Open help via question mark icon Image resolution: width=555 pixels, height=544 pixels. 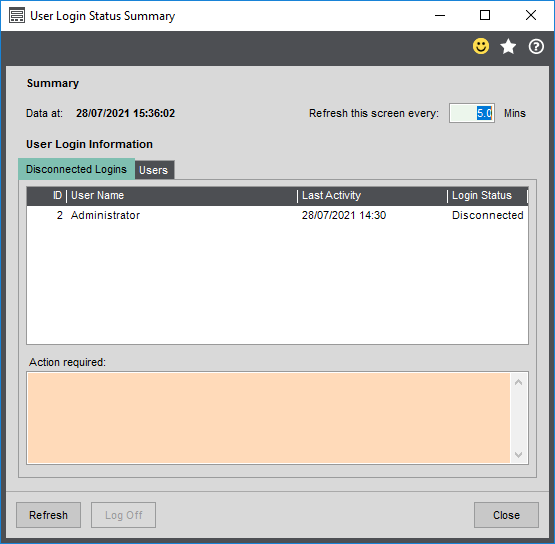[x=536, y=46]
